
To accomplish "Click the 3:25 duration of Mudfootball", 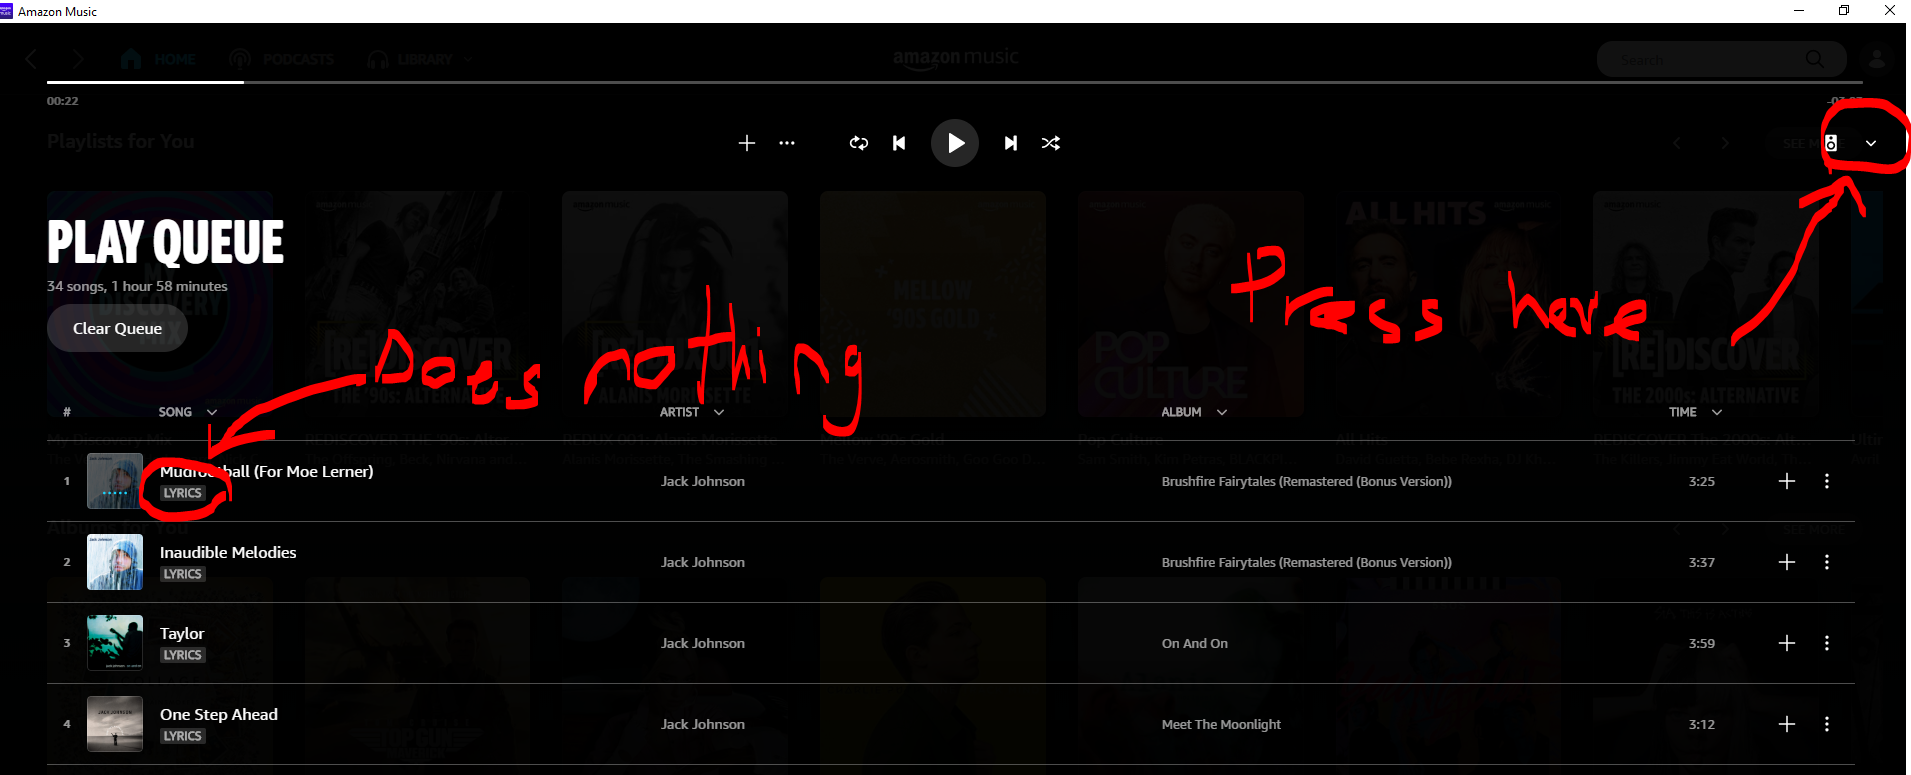I will tap(1702, 481).
